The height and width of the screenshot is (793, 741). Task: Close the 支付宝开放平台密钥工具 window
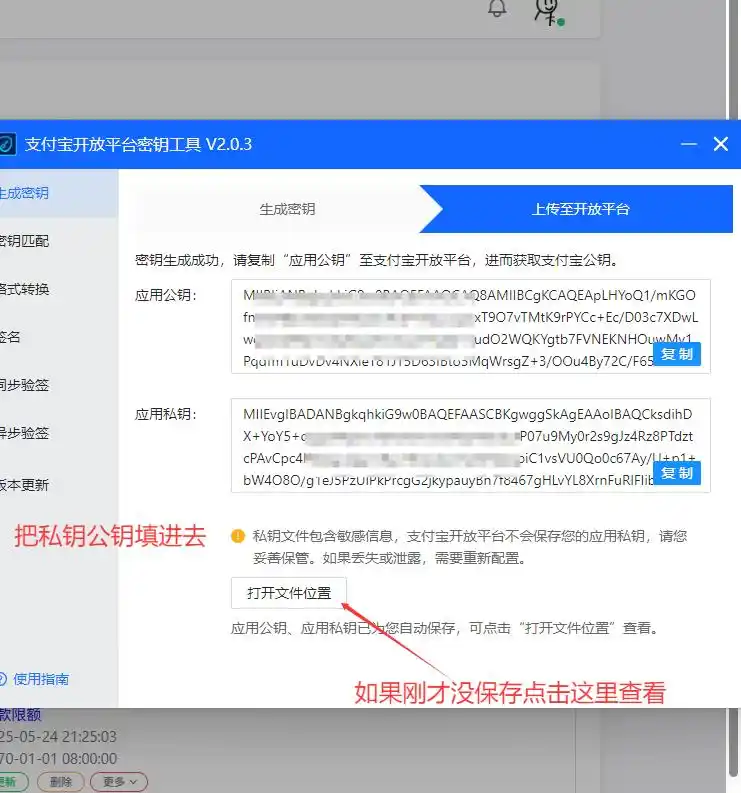(720, 144)
